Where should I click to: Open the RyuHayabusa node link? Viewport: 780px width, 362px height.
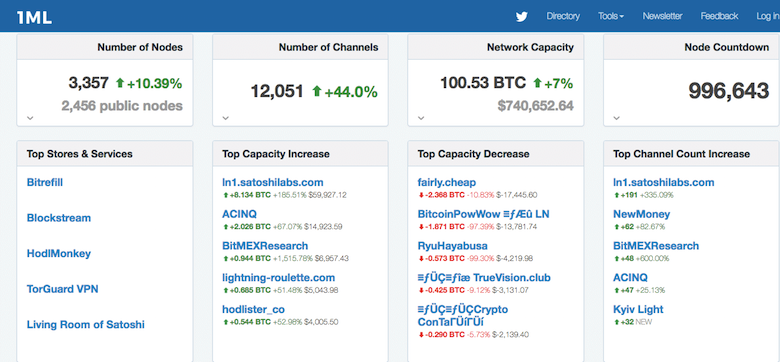(x=453, y=246)
